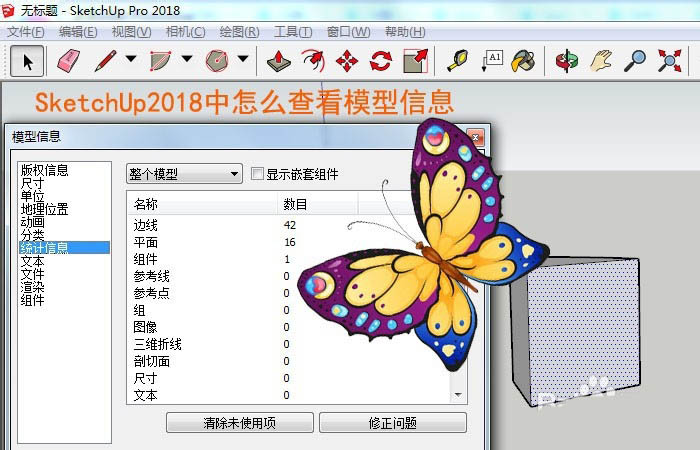This screenshot has height=450, width=700.
Task: Open the 绘图(R) menu
Action: (239, 32)
